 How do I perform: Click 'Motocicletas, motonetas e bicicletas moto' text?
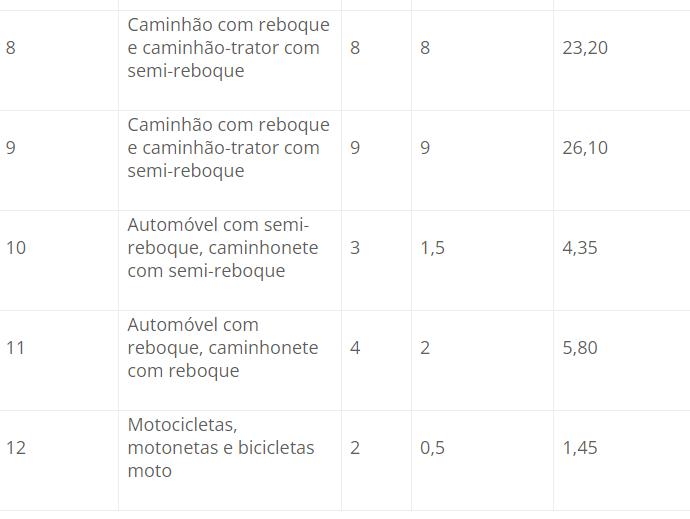click(x=221, y=447)
